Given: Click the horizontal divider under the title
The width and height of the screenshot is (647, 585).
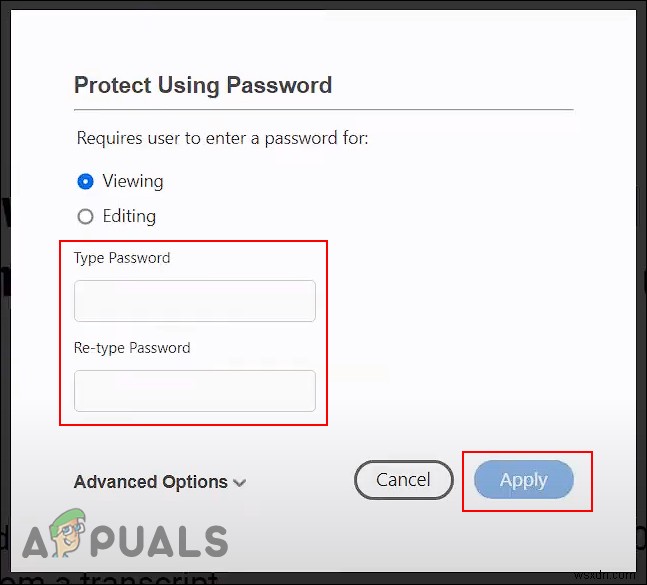Looking at the screenshot, I should pyautogui.click(x=324, y=110).
